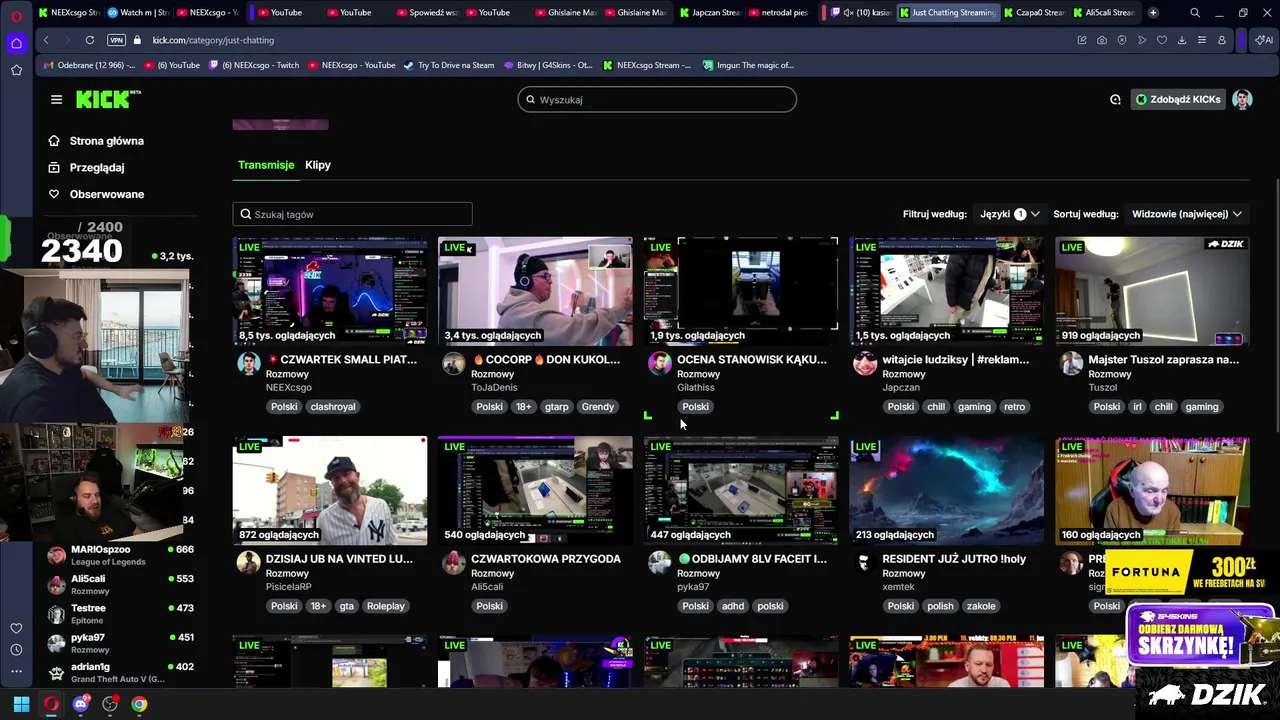Image resolution: width=1280 pixels, height=720 pixels.
Task: Reload the page
Action: [90, 40]
